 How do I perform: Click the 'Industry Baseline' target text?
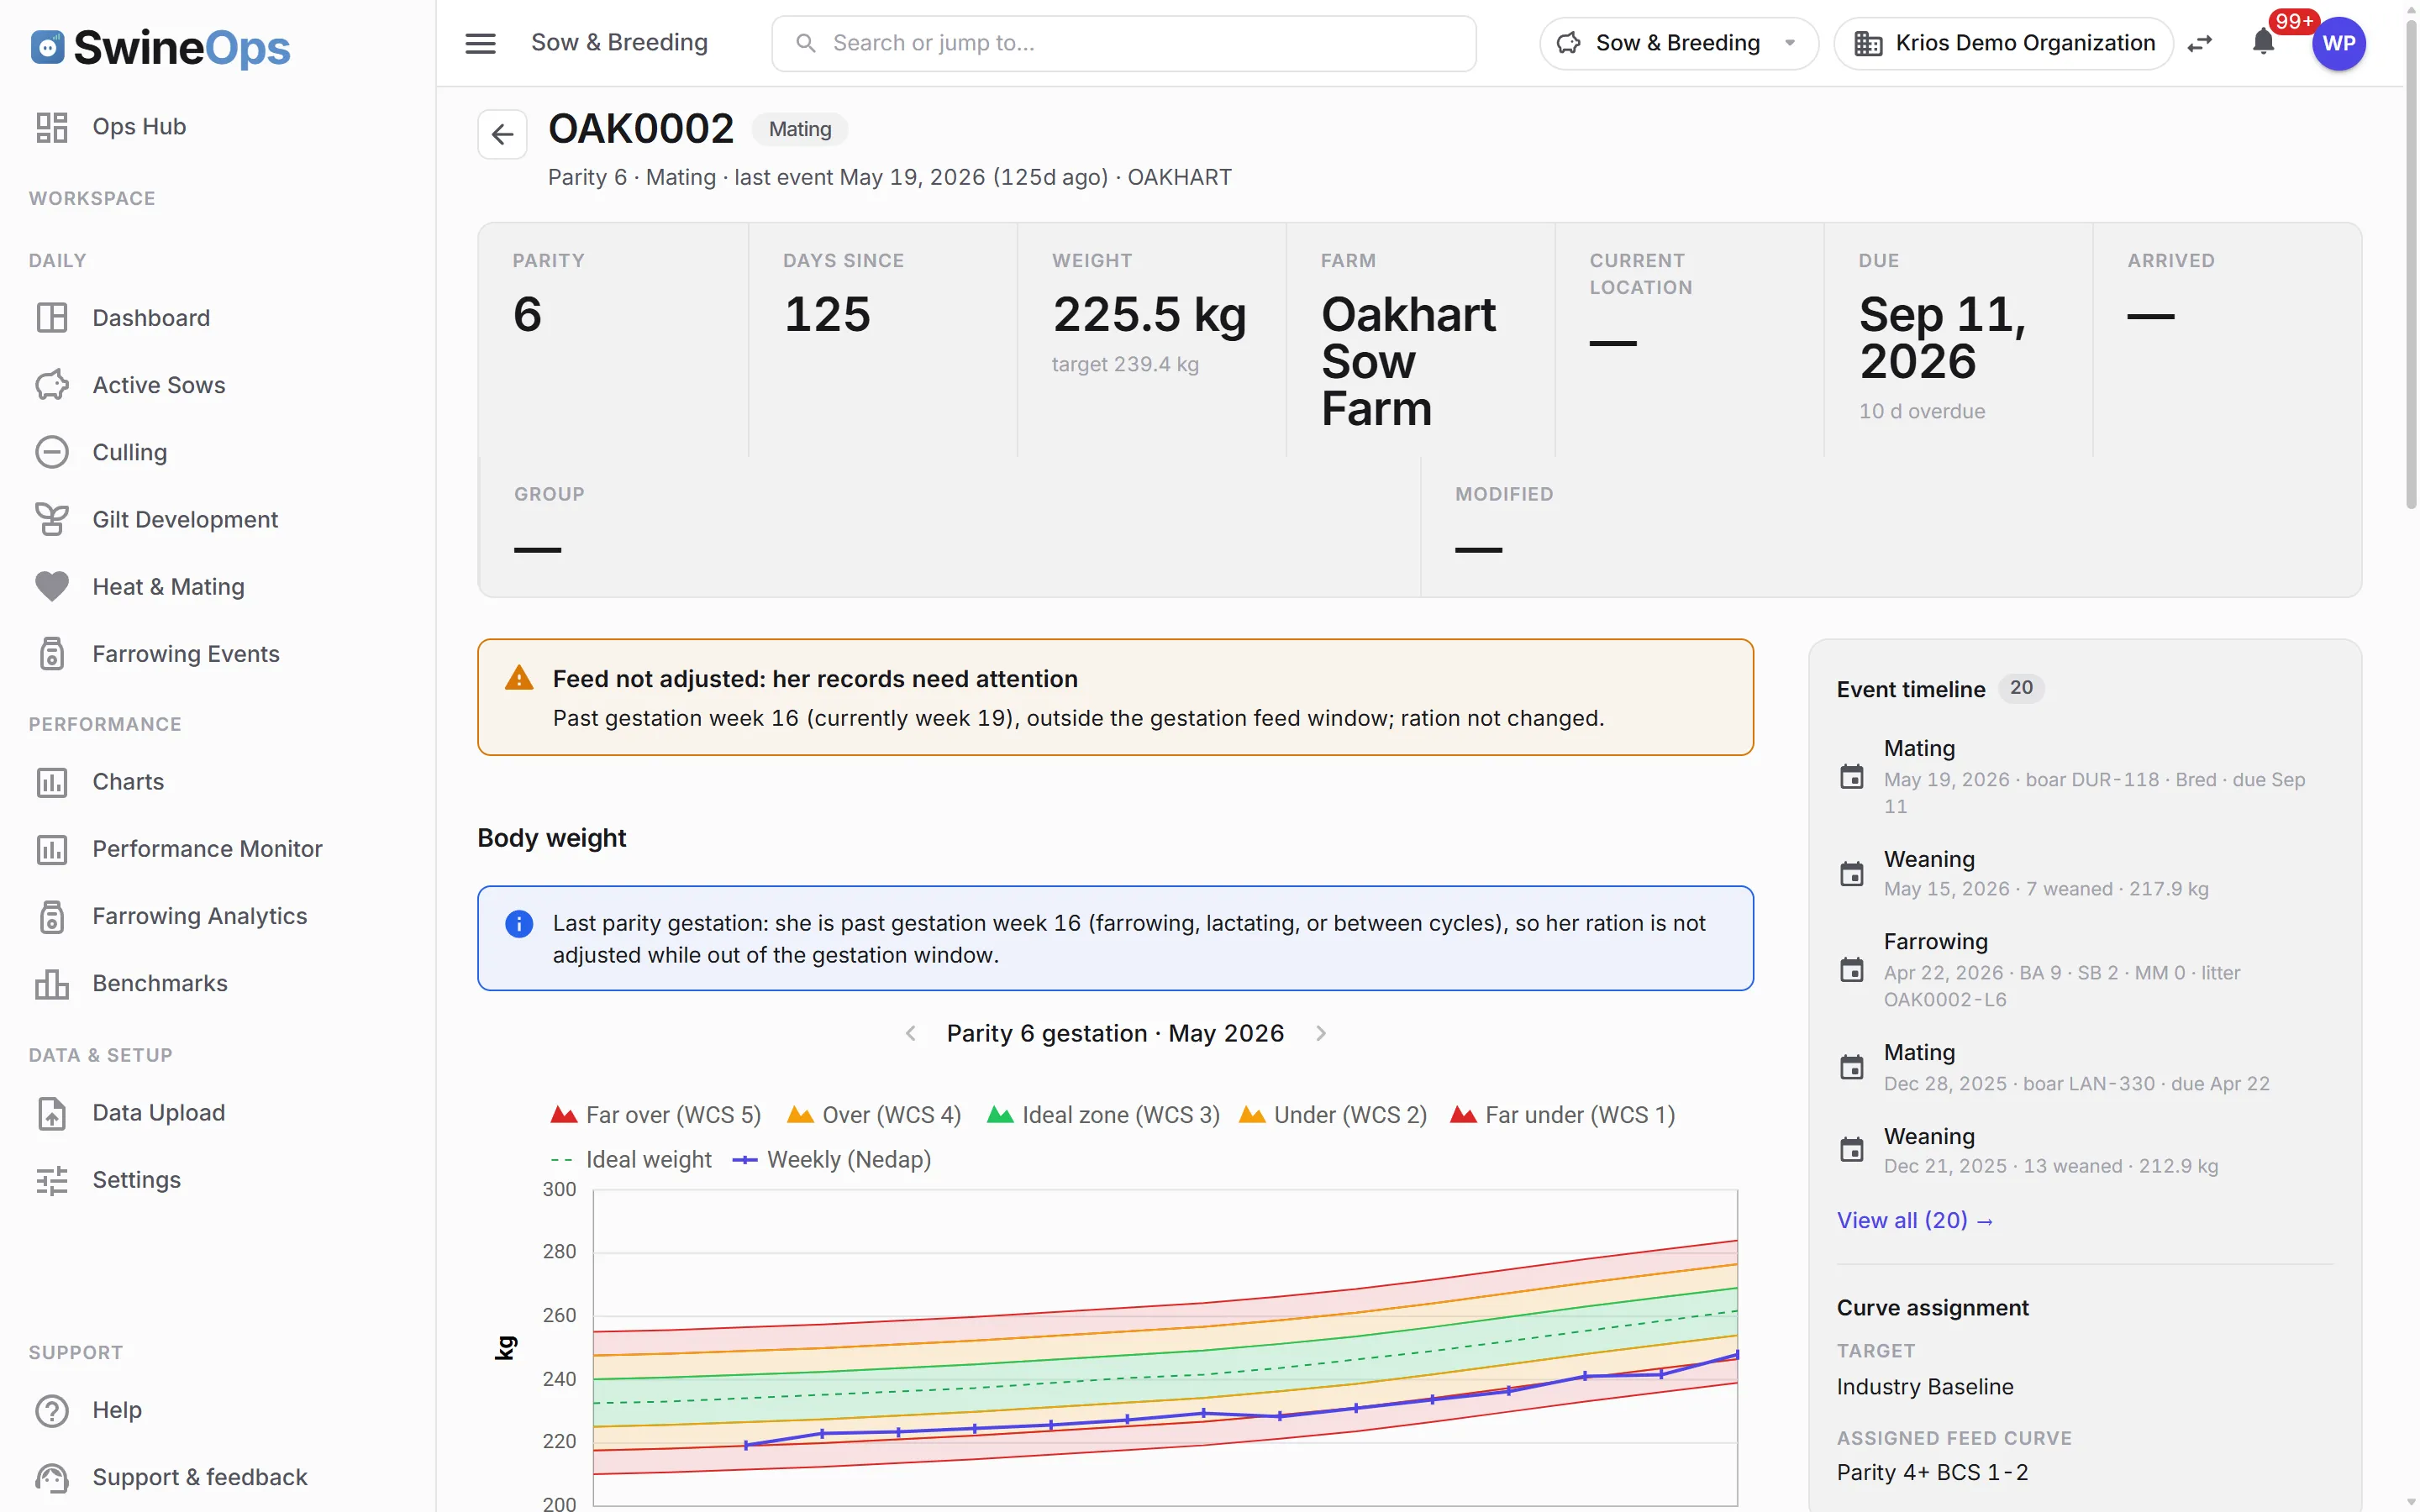coord(1925,1386)
